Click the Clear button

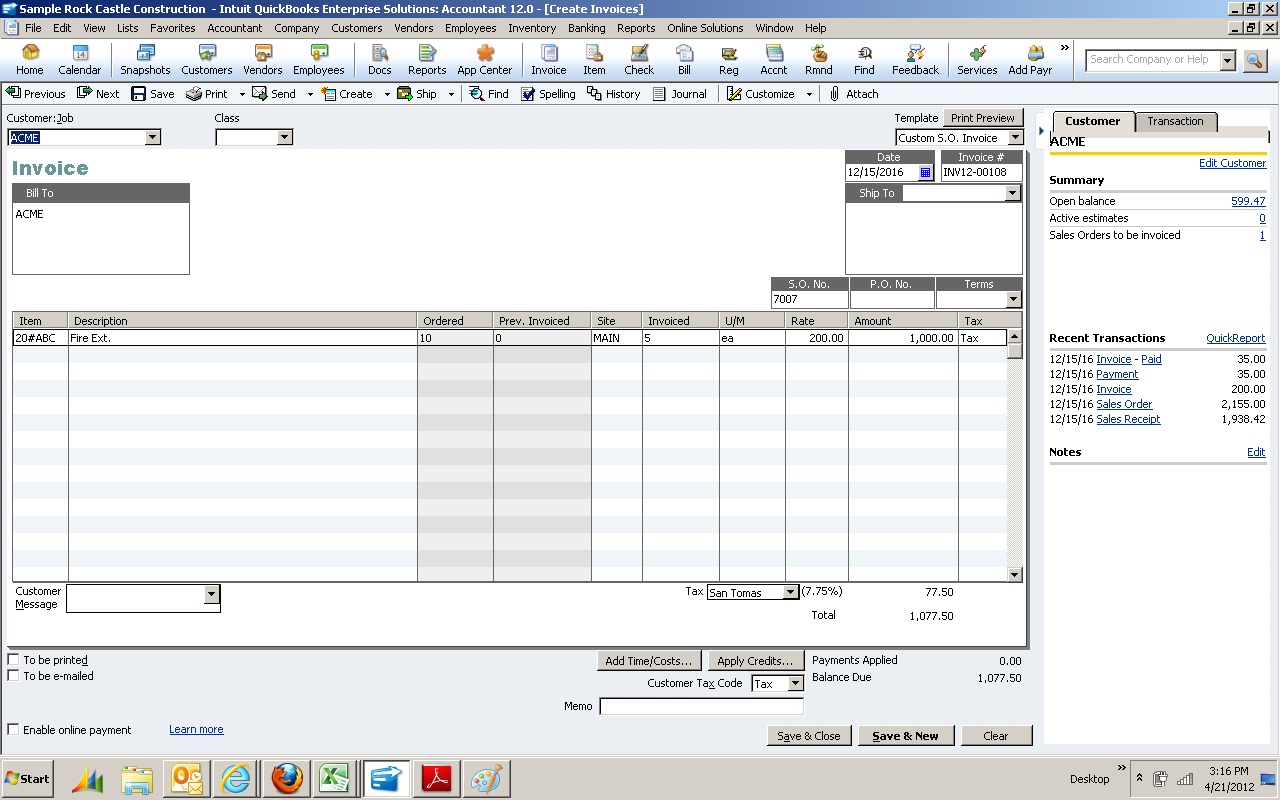(x=996, y=736)
